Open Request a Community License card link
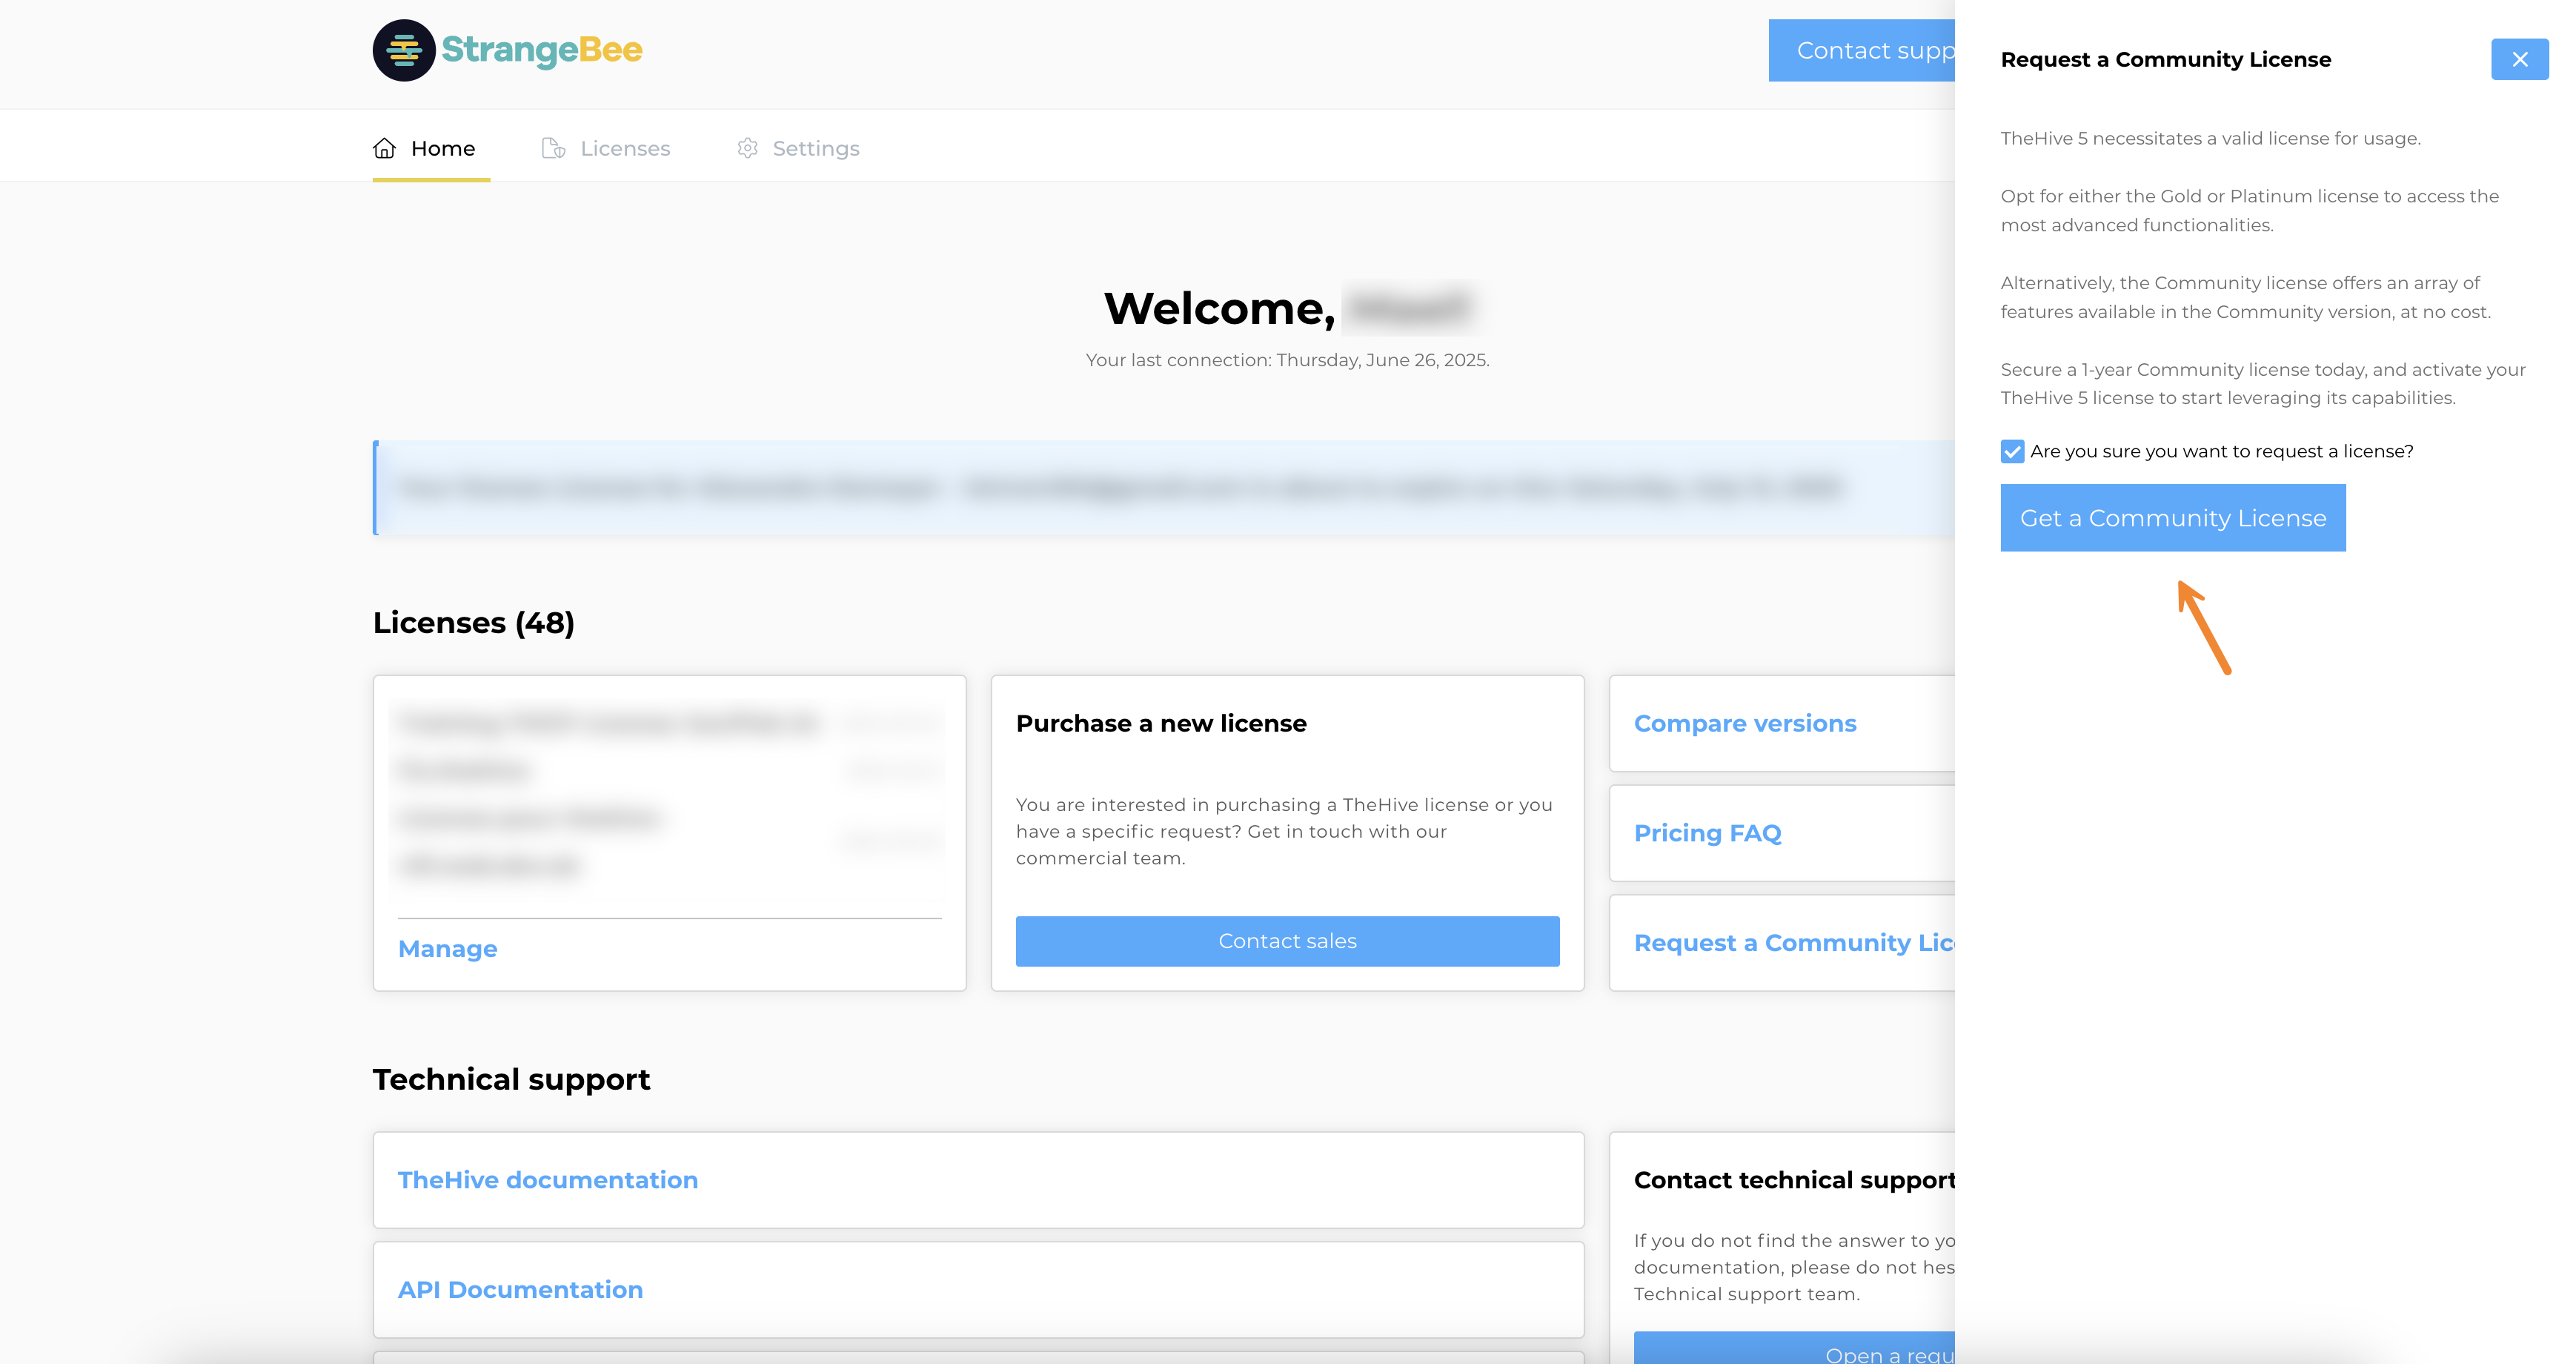The image size is (2576, 1364). click(1794, 943)
